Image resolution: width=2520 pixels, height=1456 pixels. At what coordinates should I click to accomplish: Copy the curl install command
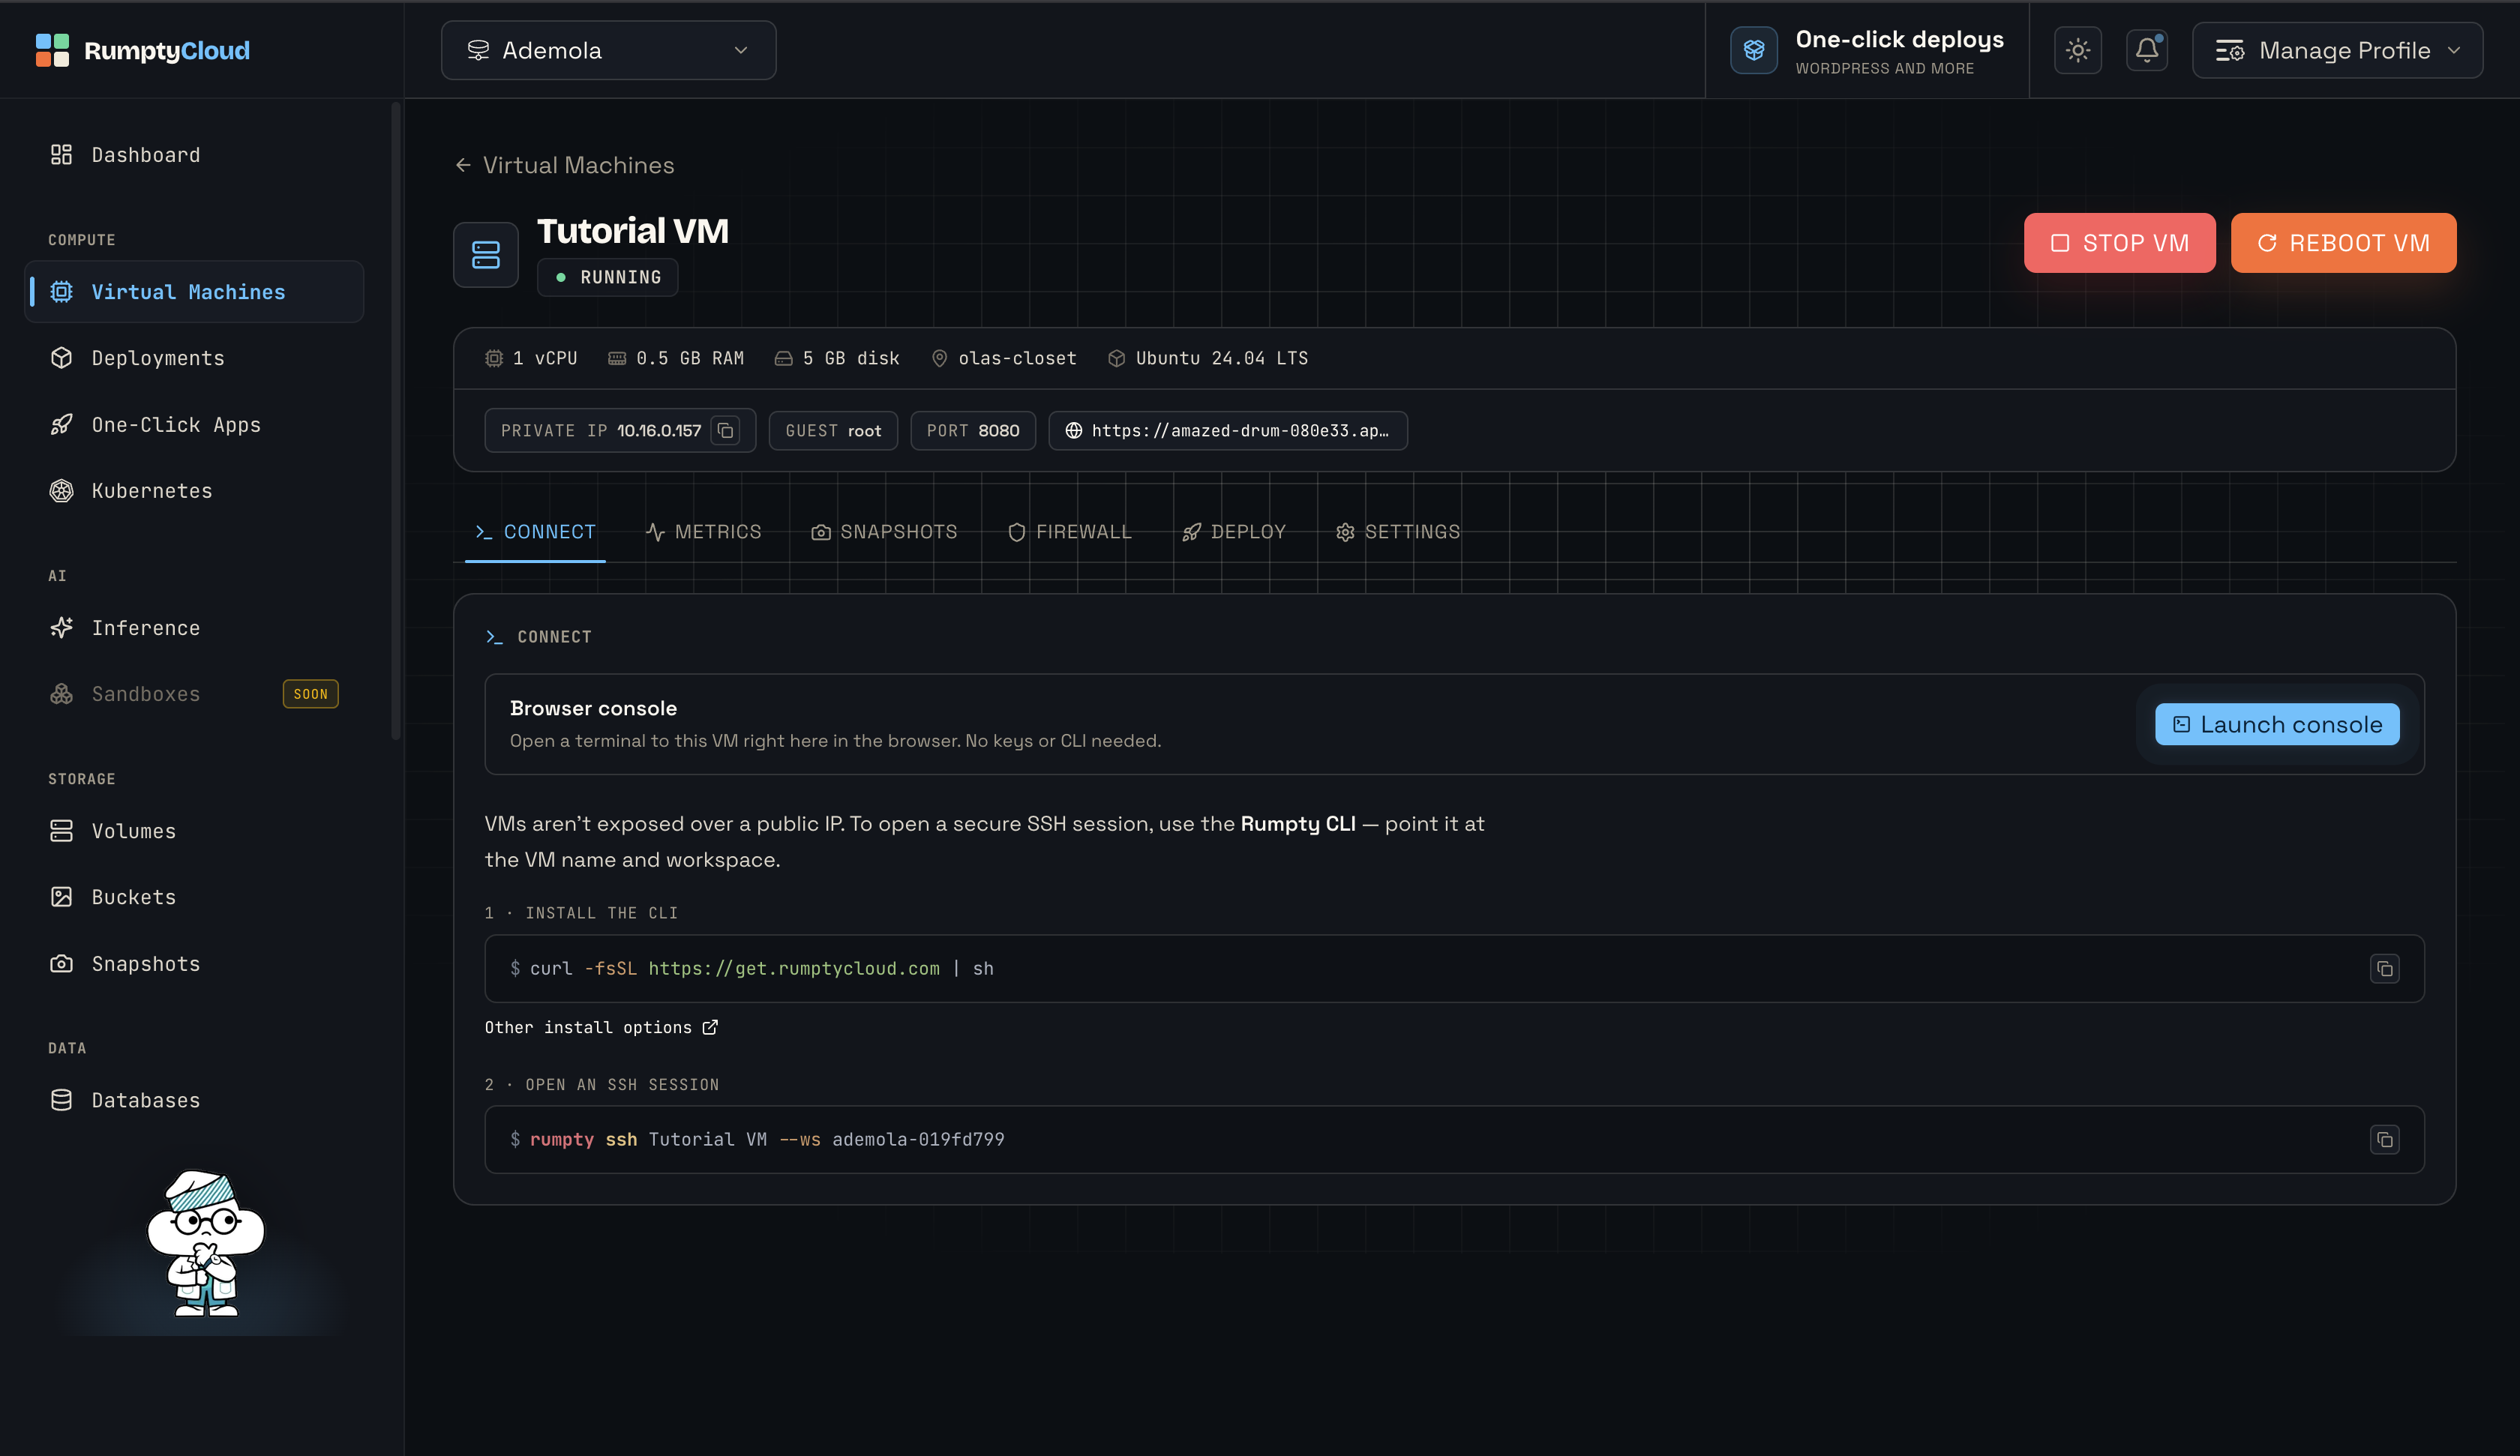pyautogui.click(x=2385, y=968)
